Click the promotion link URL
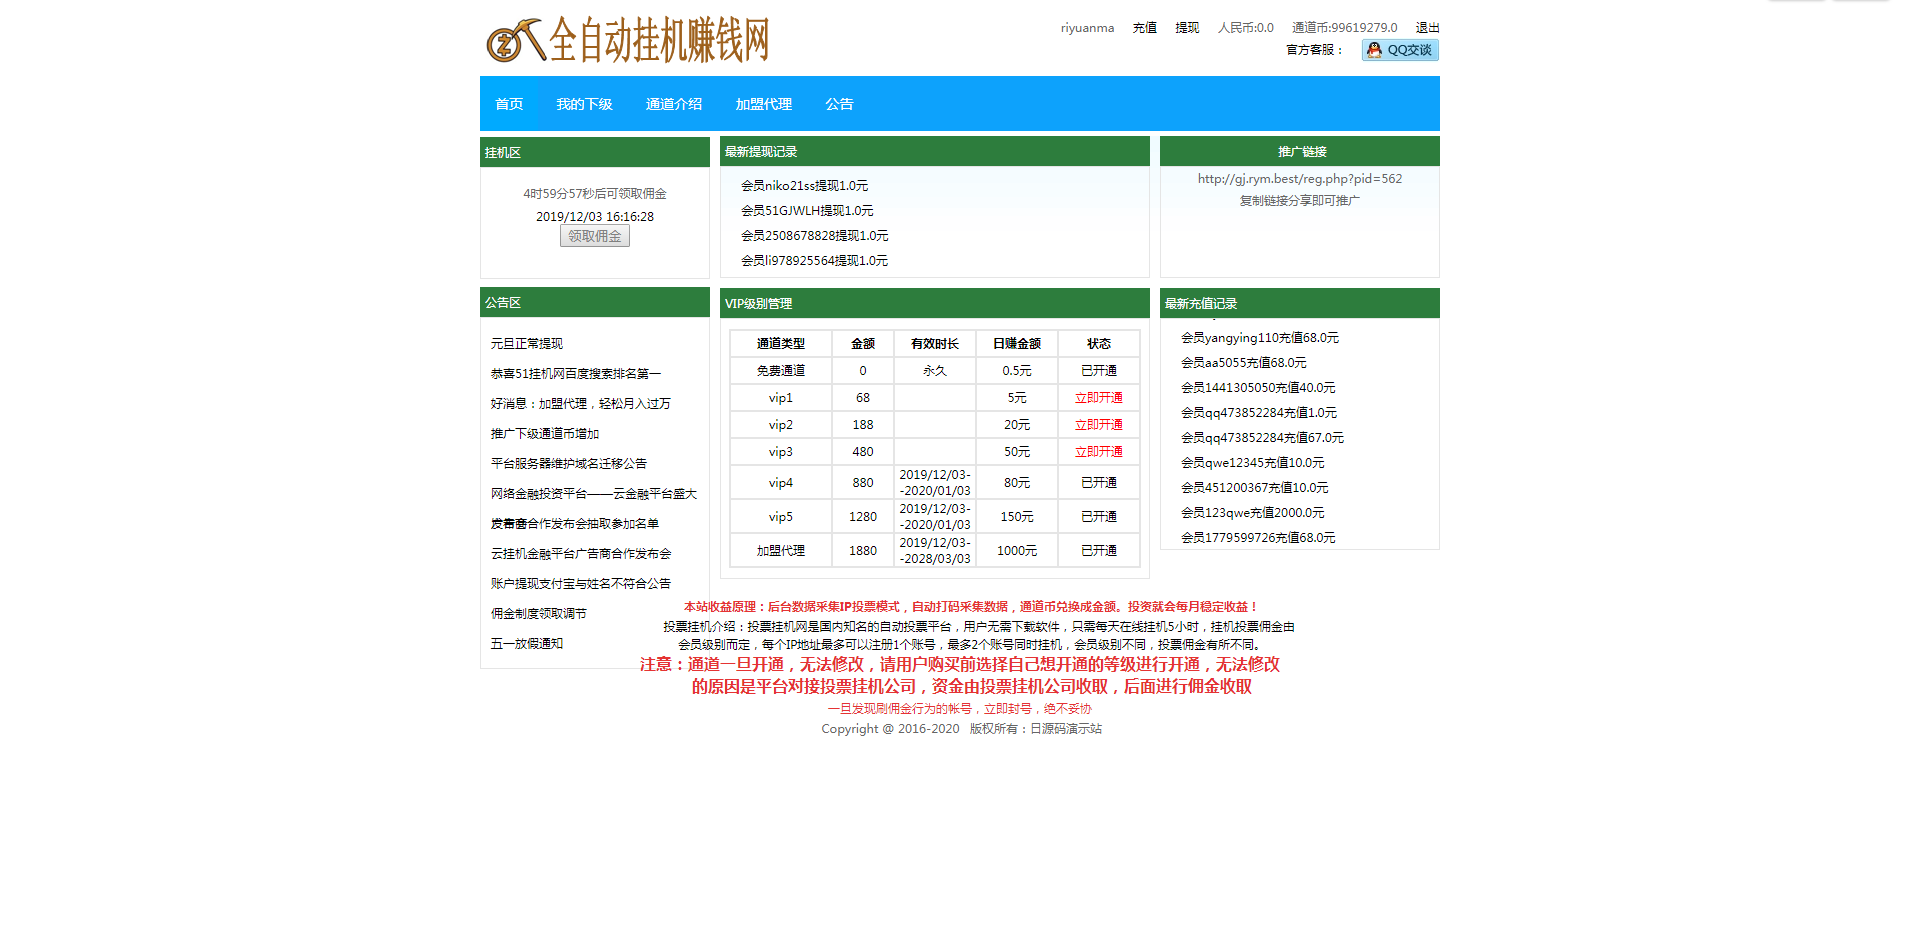 coord(1299,178)
